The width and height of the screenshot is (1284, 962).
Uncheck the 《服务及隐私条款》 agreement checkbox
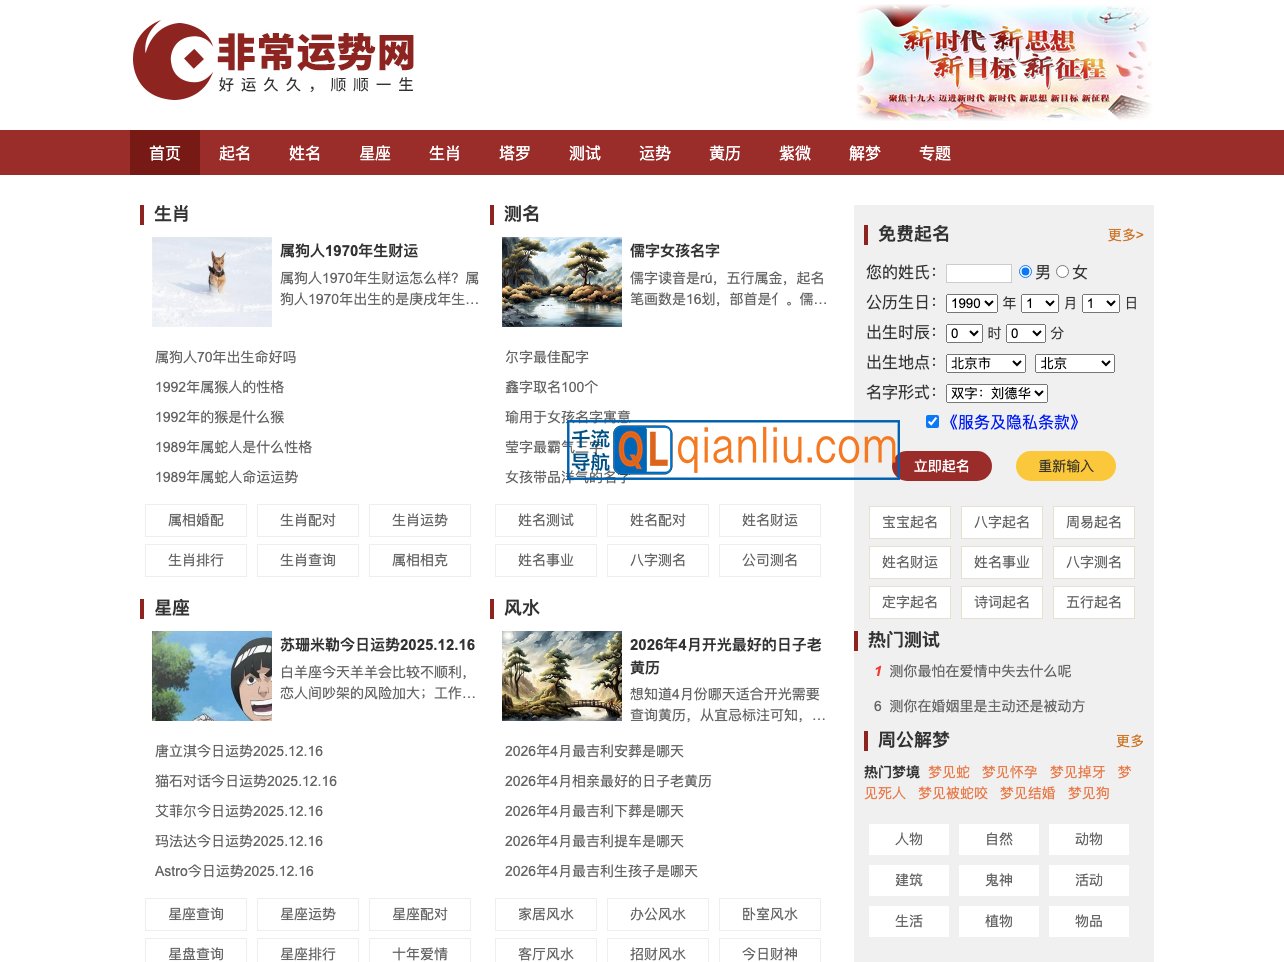932,421
